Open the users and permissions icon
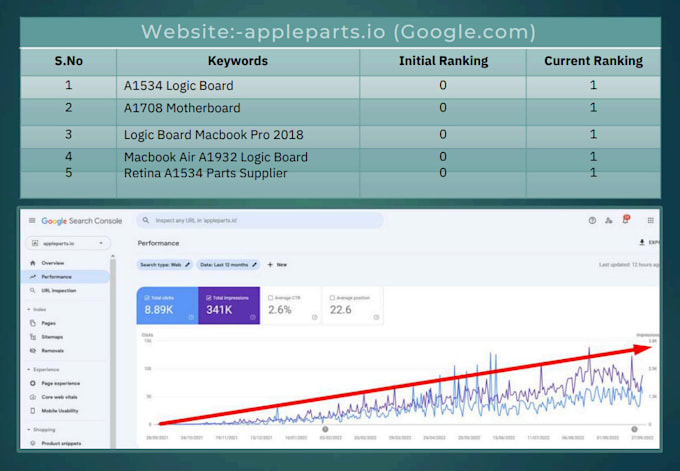Image resolution: width=680 pixels, height=471 pixels. pos(608,220)
